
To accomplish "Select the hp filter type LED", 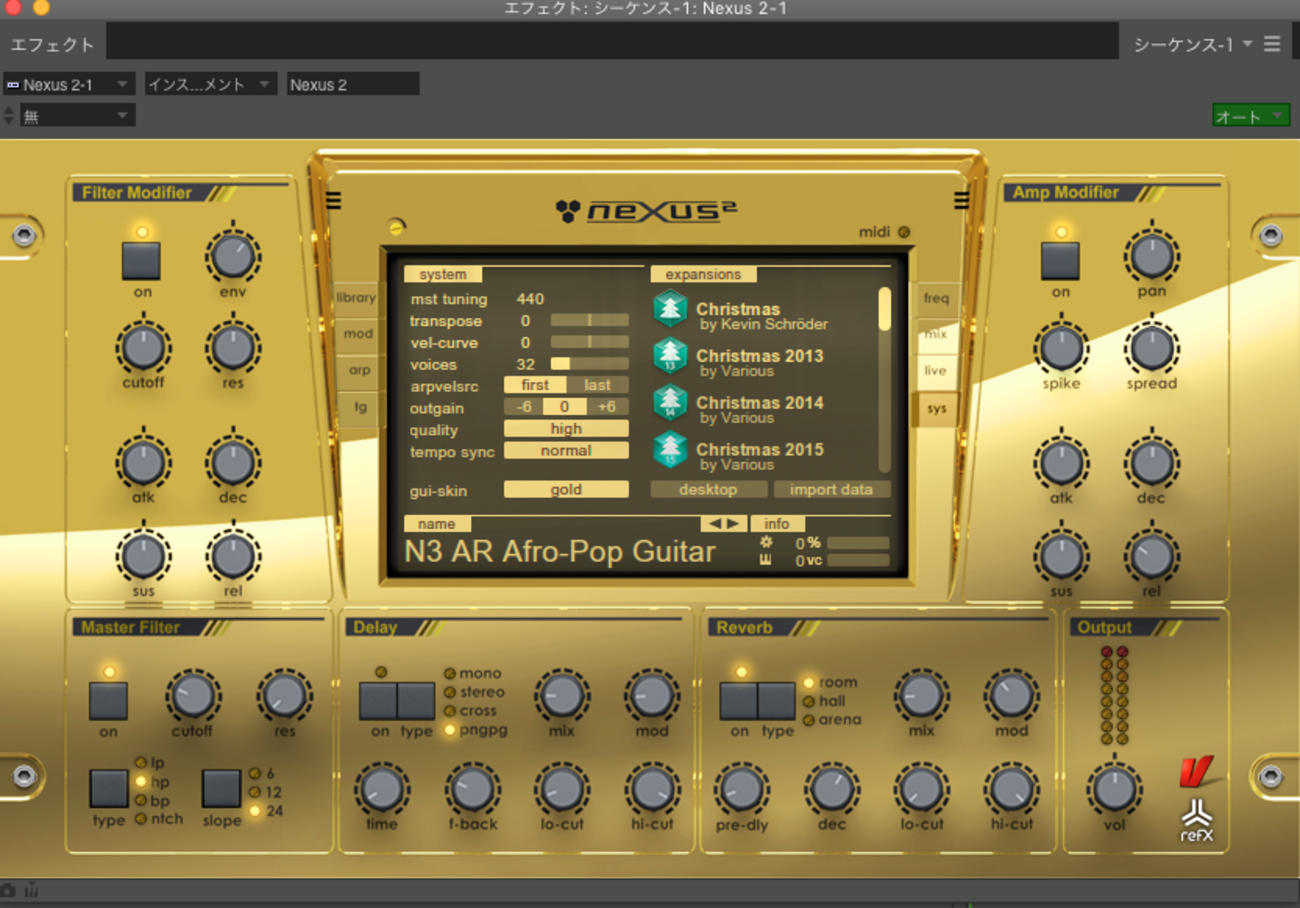I will pyautogui.click(x=141, y=782).
